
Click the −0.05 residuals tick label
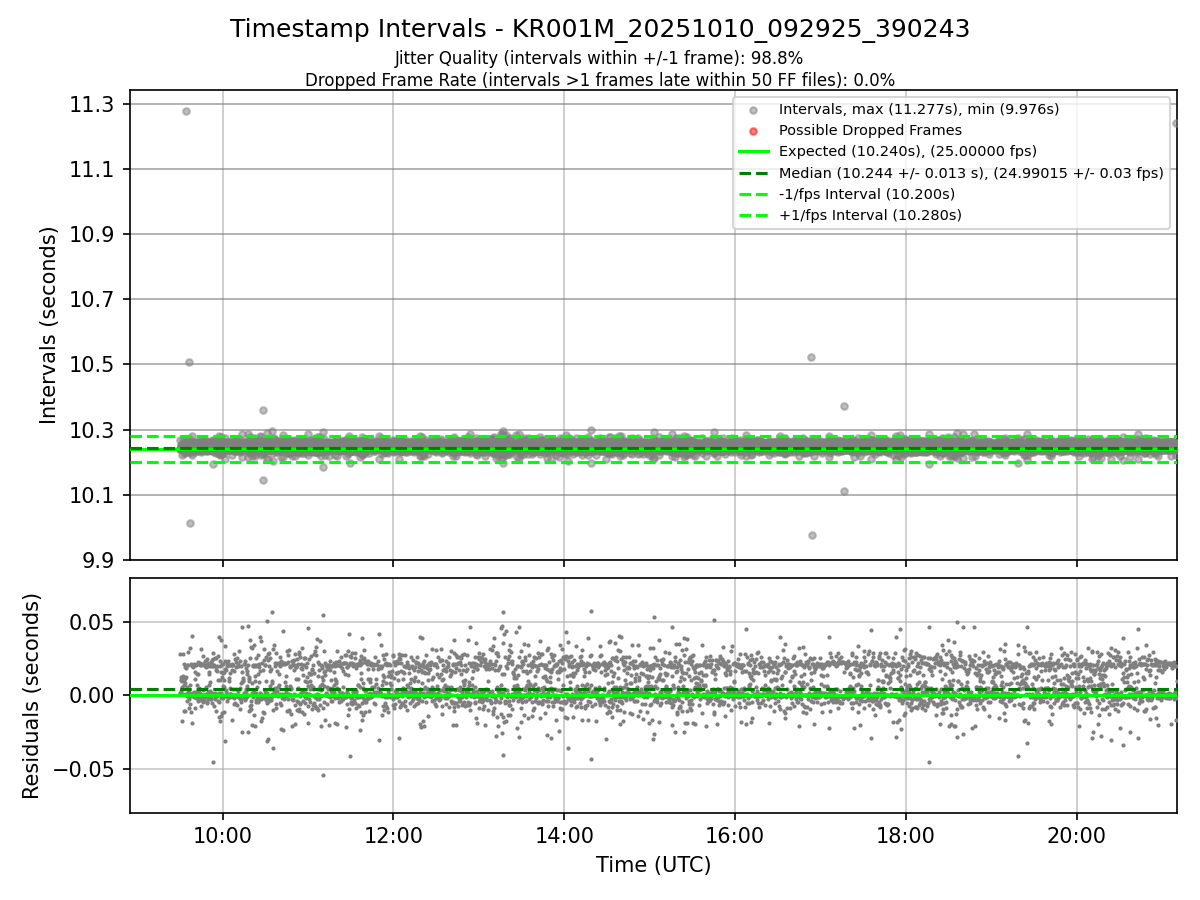click(85, 770)
